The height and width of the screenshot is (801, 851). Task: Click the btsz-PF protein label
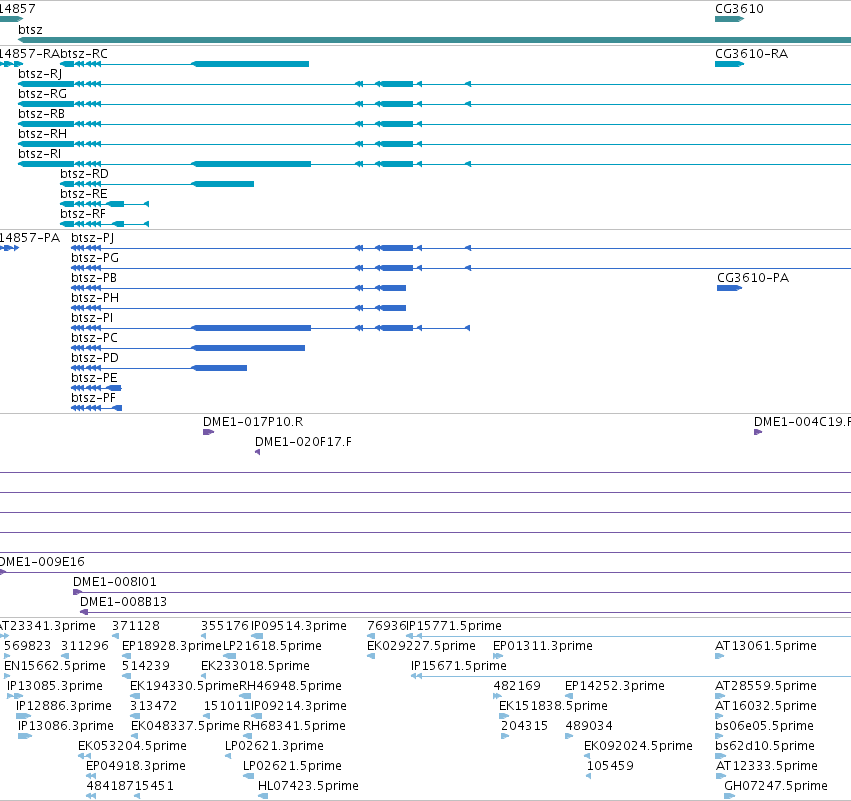click(x=93, y=398)
